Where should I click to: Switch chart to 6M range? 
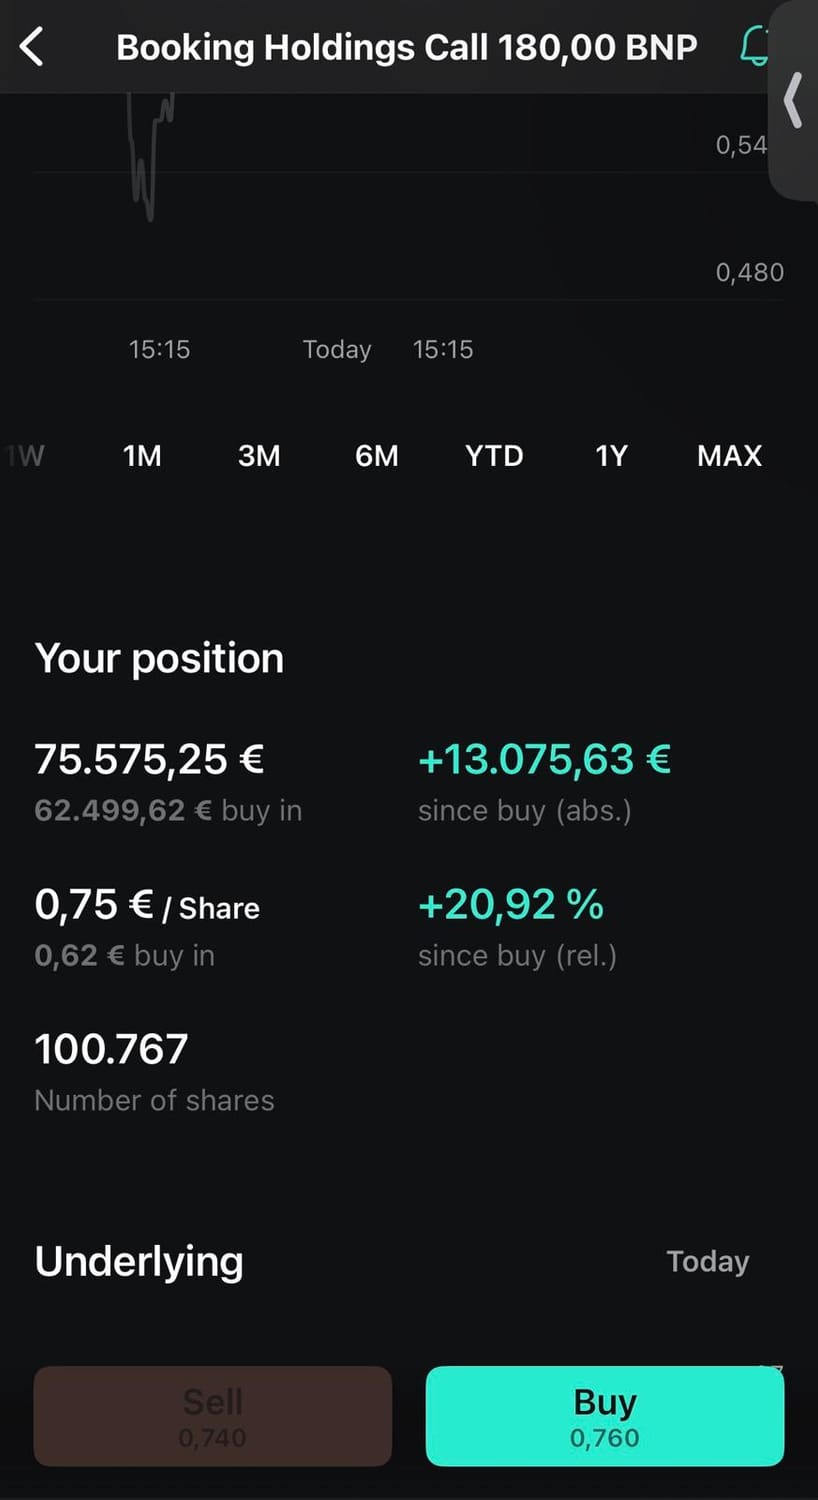pyautogui.click(x=377, y=456)
